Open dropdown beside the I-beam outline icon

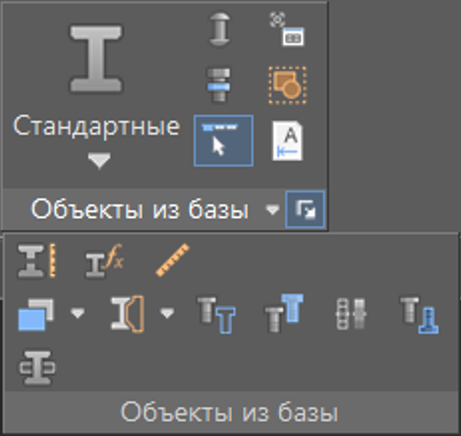click(x=167, y=313)
